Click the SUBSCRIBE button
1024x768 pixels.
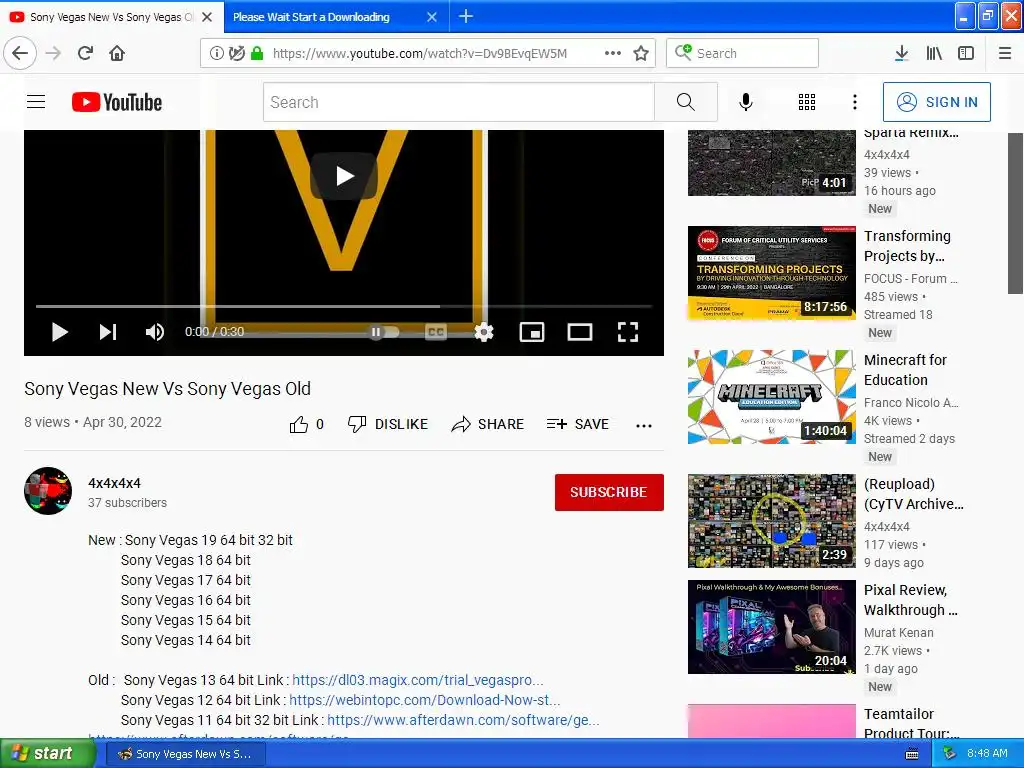tap(609, 492)
